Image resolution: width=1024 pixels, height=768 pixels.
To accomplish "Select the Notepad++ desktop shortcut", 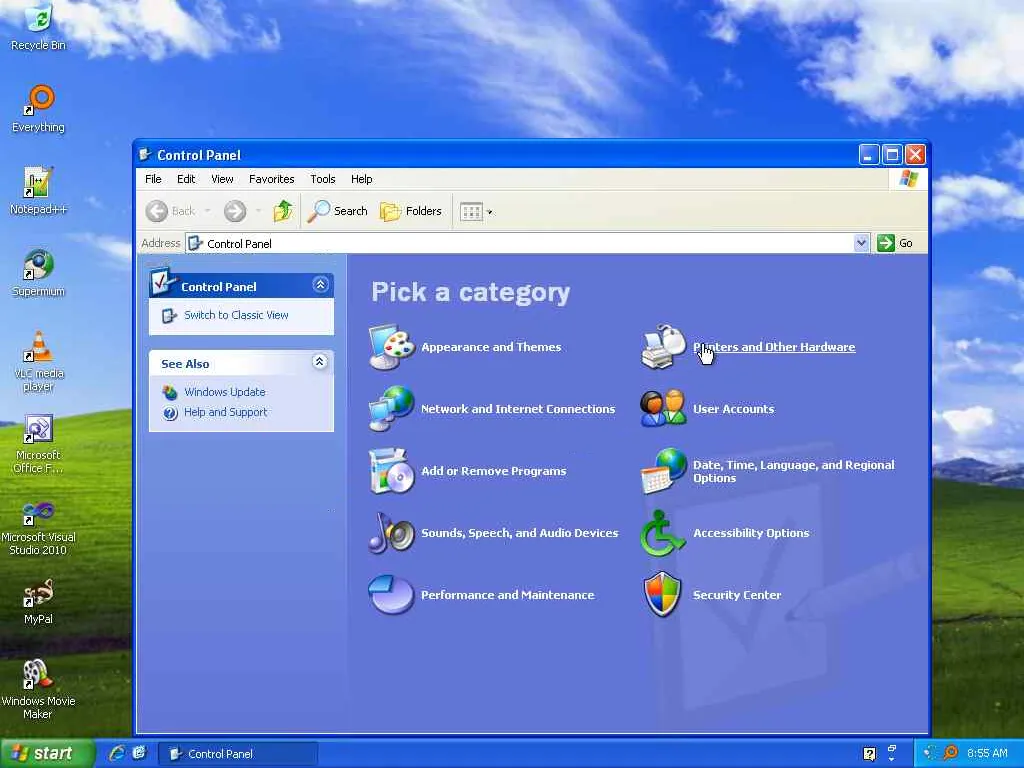I will 39,191.
